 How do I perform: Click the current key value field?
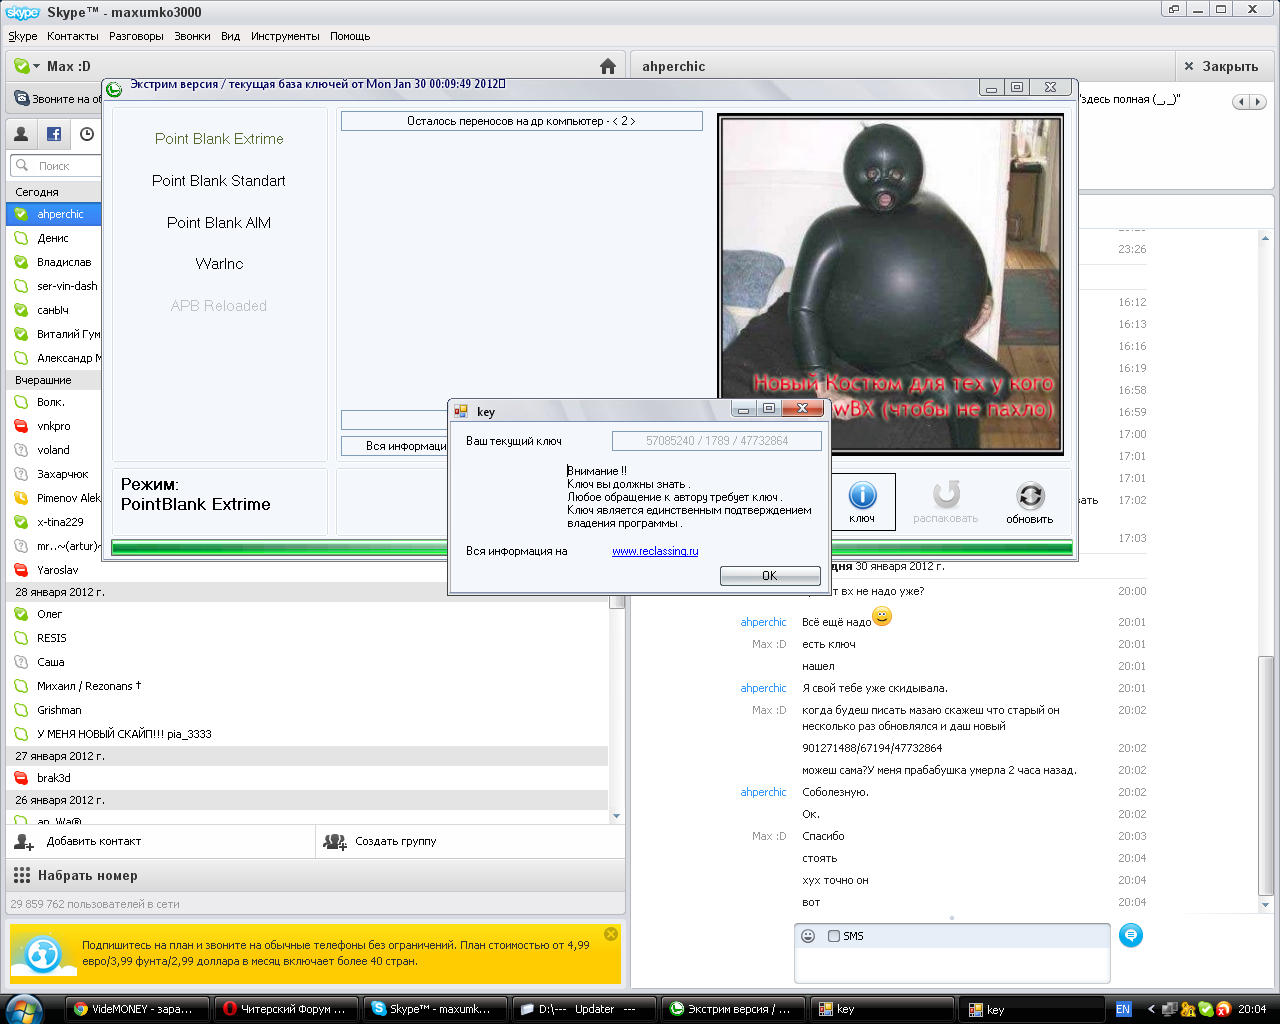pos(717,441)
